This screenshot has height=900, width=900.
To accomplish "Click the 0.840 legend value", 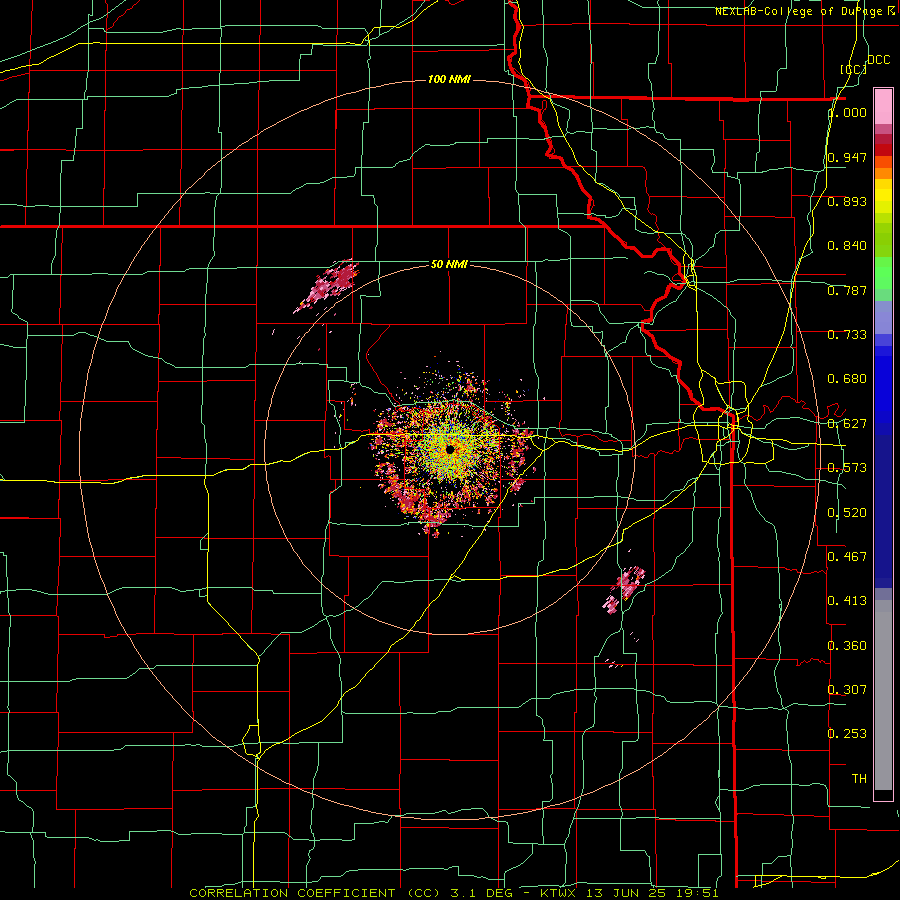I will (847, 246).
